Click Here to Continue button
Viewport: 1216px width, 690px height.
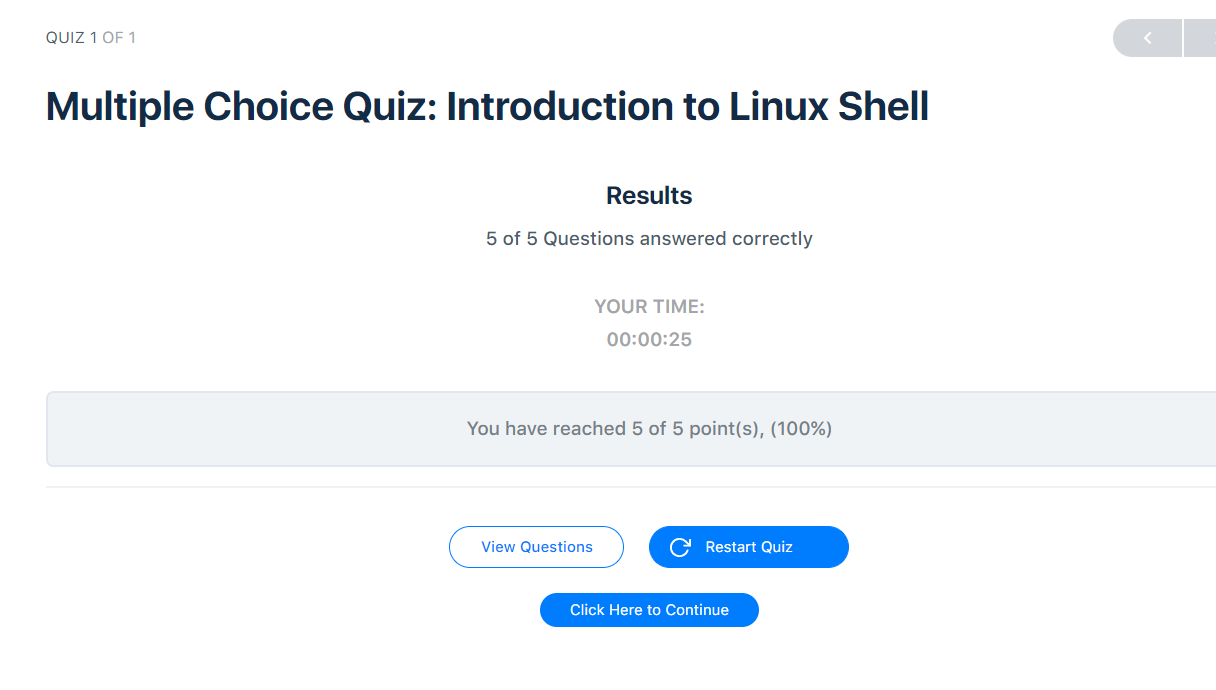[x=649, y=610]
